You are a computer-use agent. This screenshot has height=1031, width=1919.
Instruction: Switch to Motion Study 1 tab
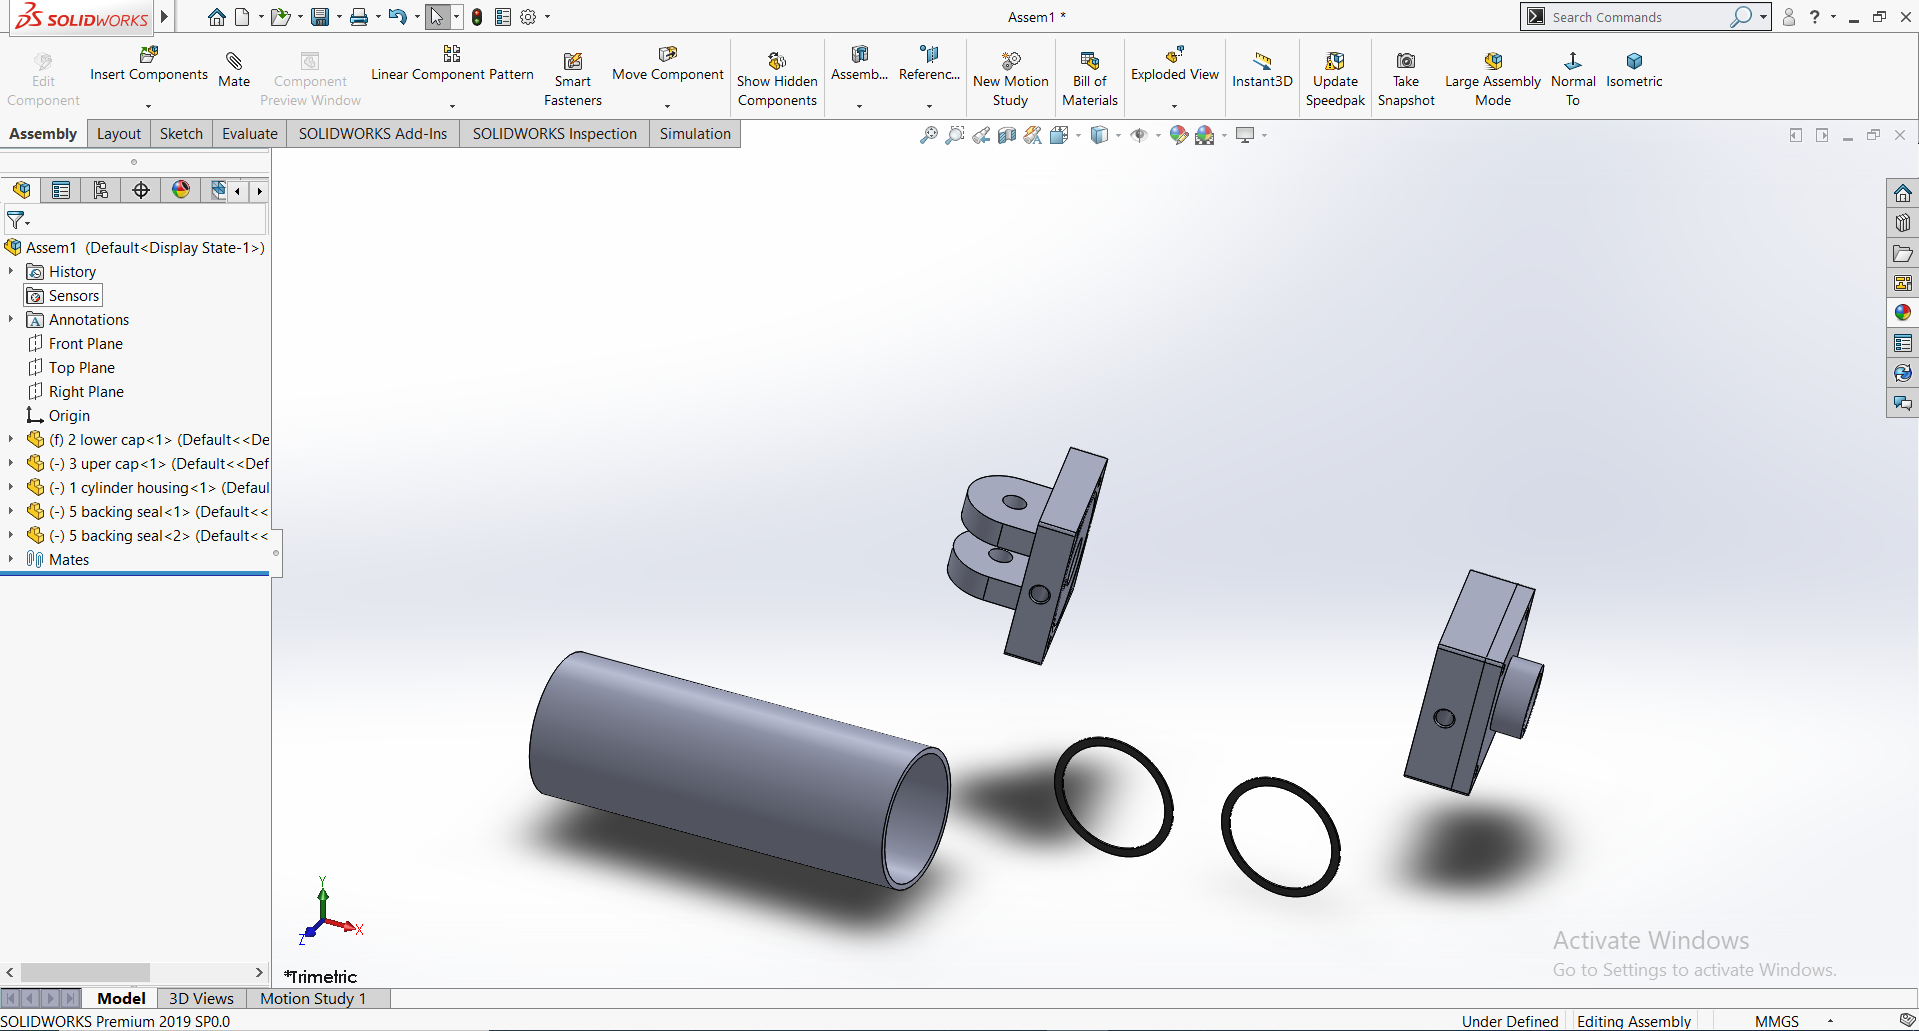click(313, 998)
